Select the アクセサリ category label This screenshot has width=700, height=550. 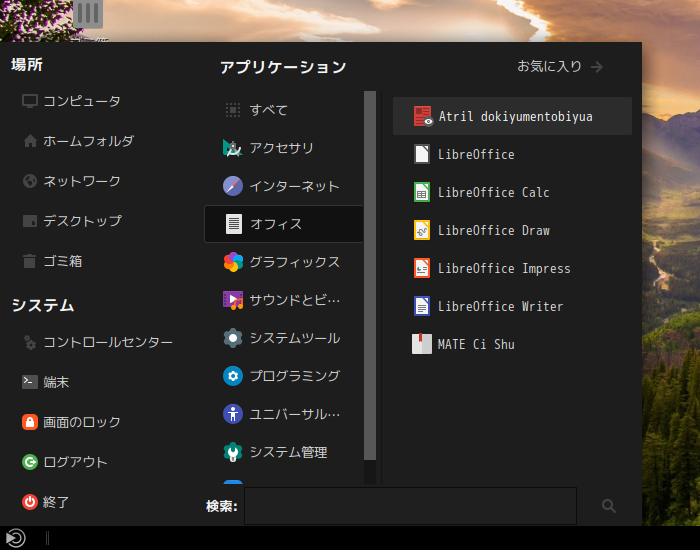[x=282, y=148]
